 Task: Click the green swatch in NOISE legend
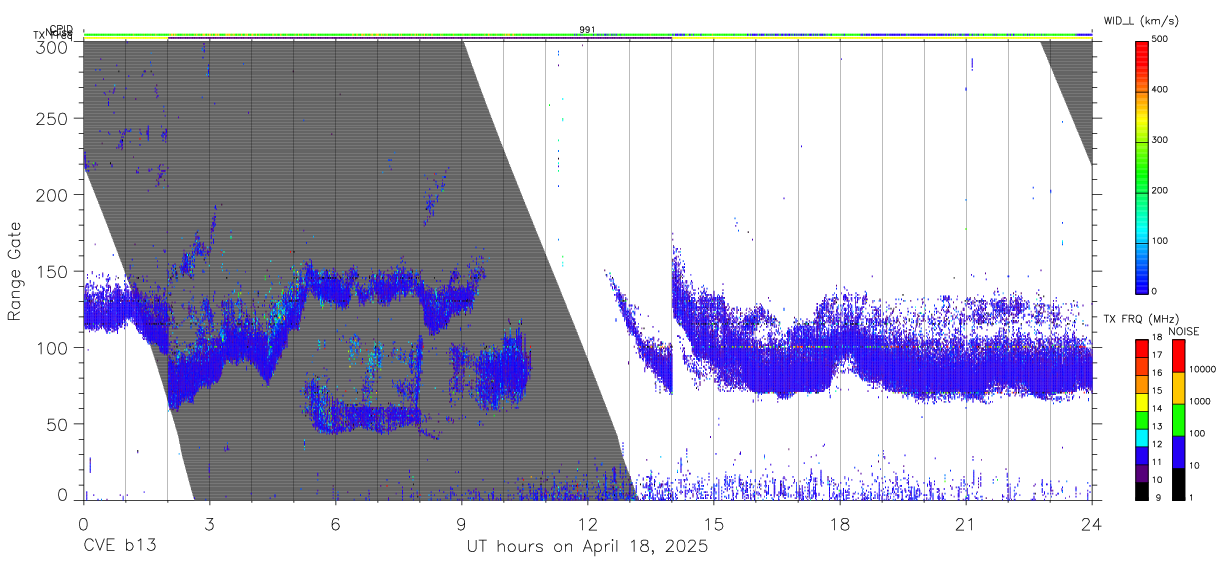pos(1178,419)
